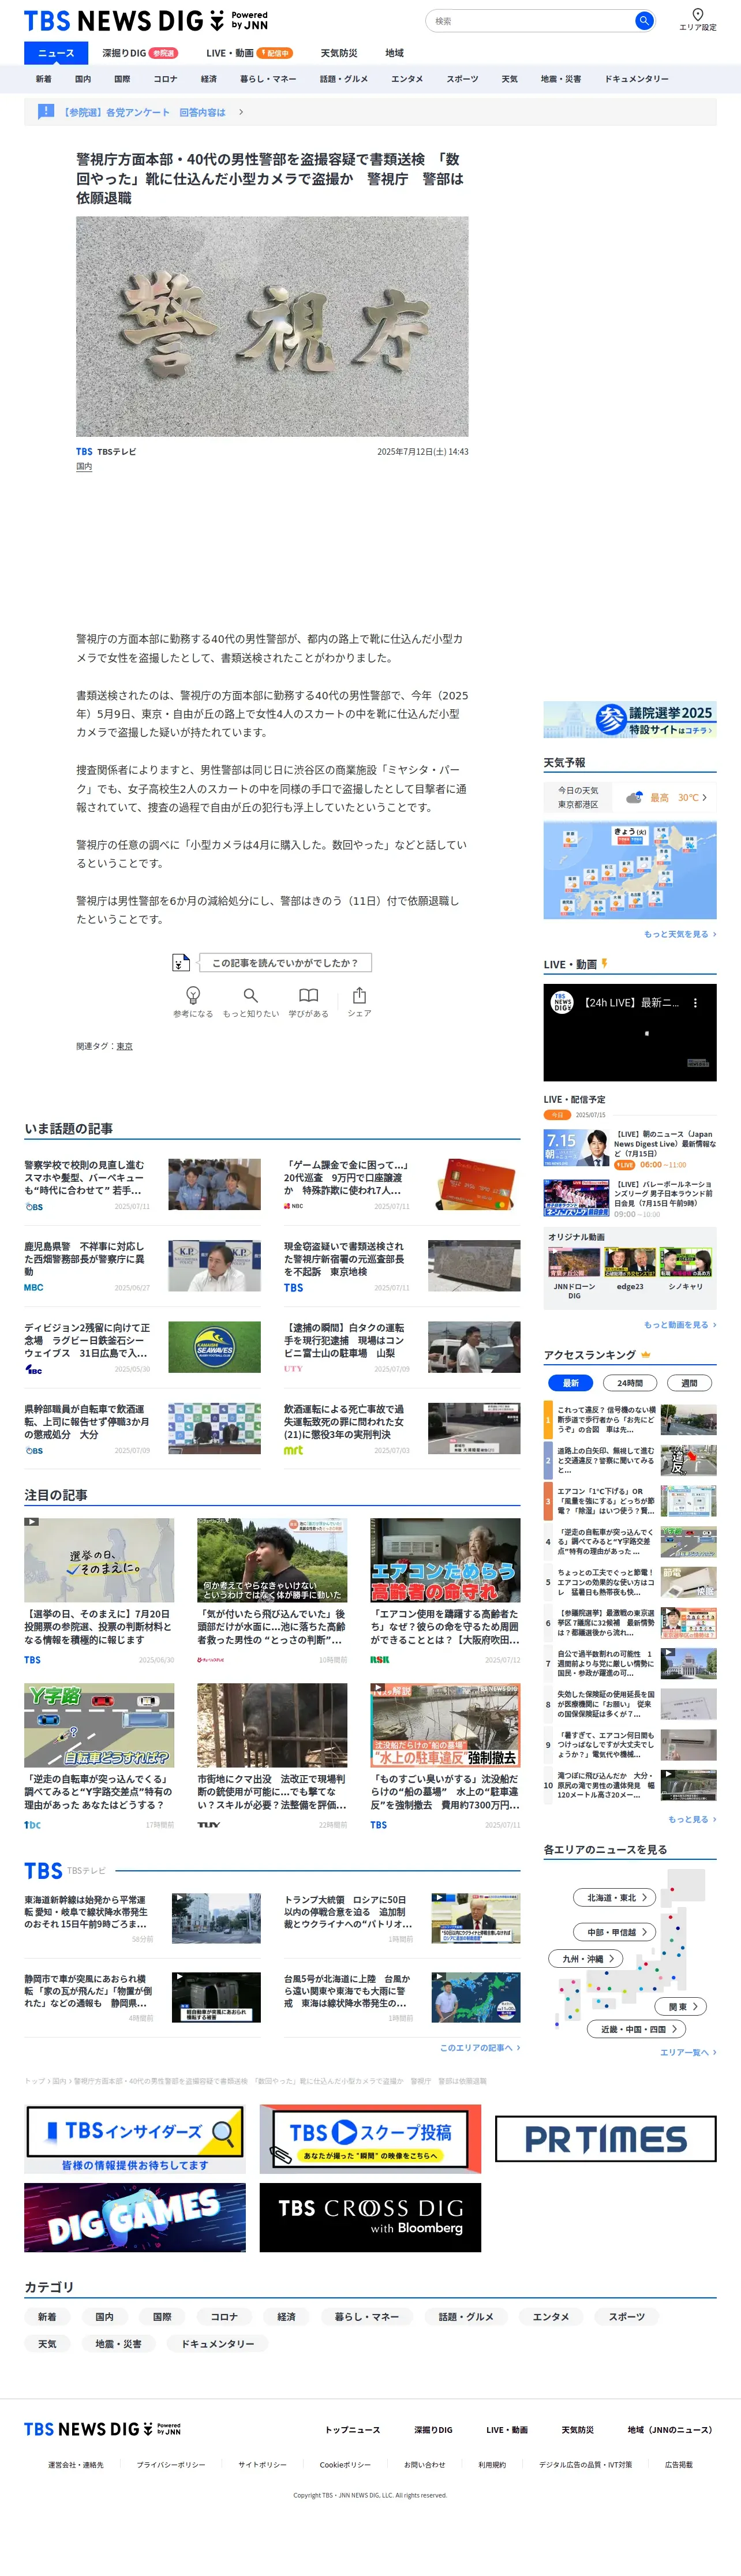Switch to the 天気防災 tab
741x2576 pixels.
click(338, 53)
